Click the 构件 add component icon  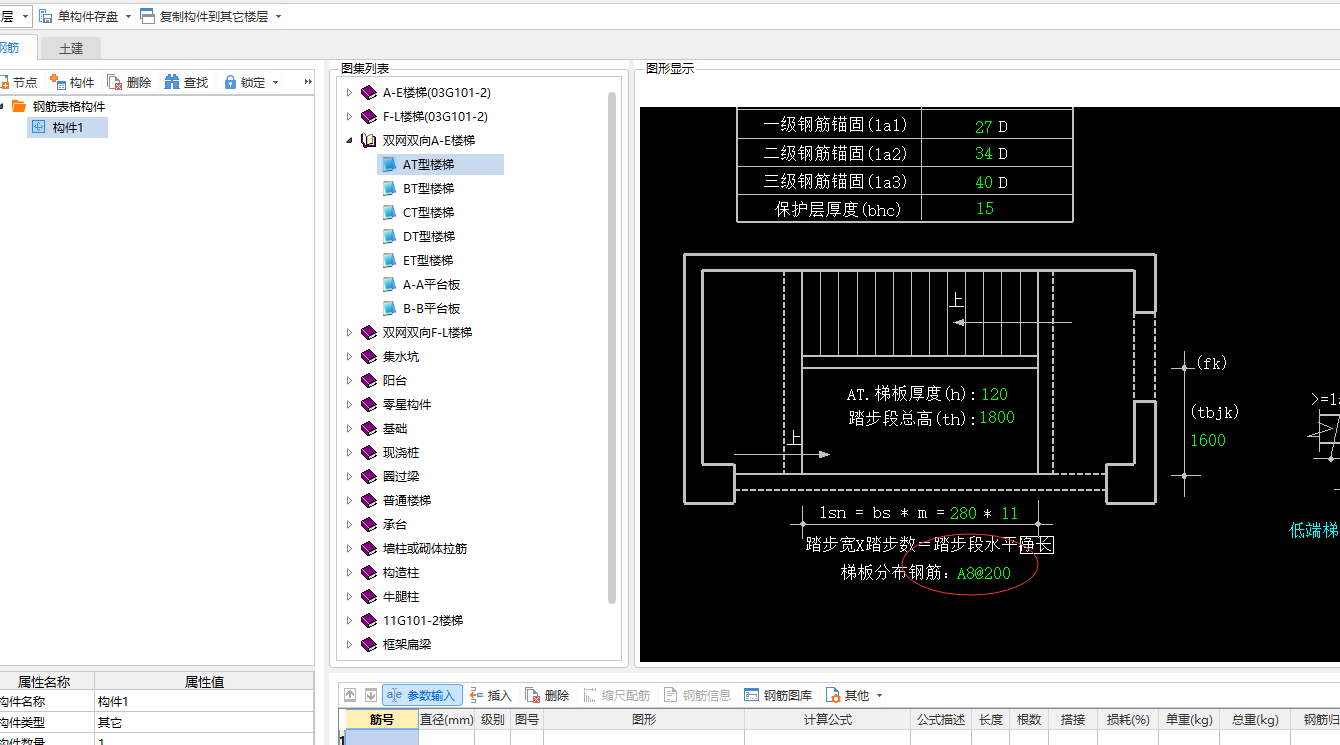(x=57, y=82)
